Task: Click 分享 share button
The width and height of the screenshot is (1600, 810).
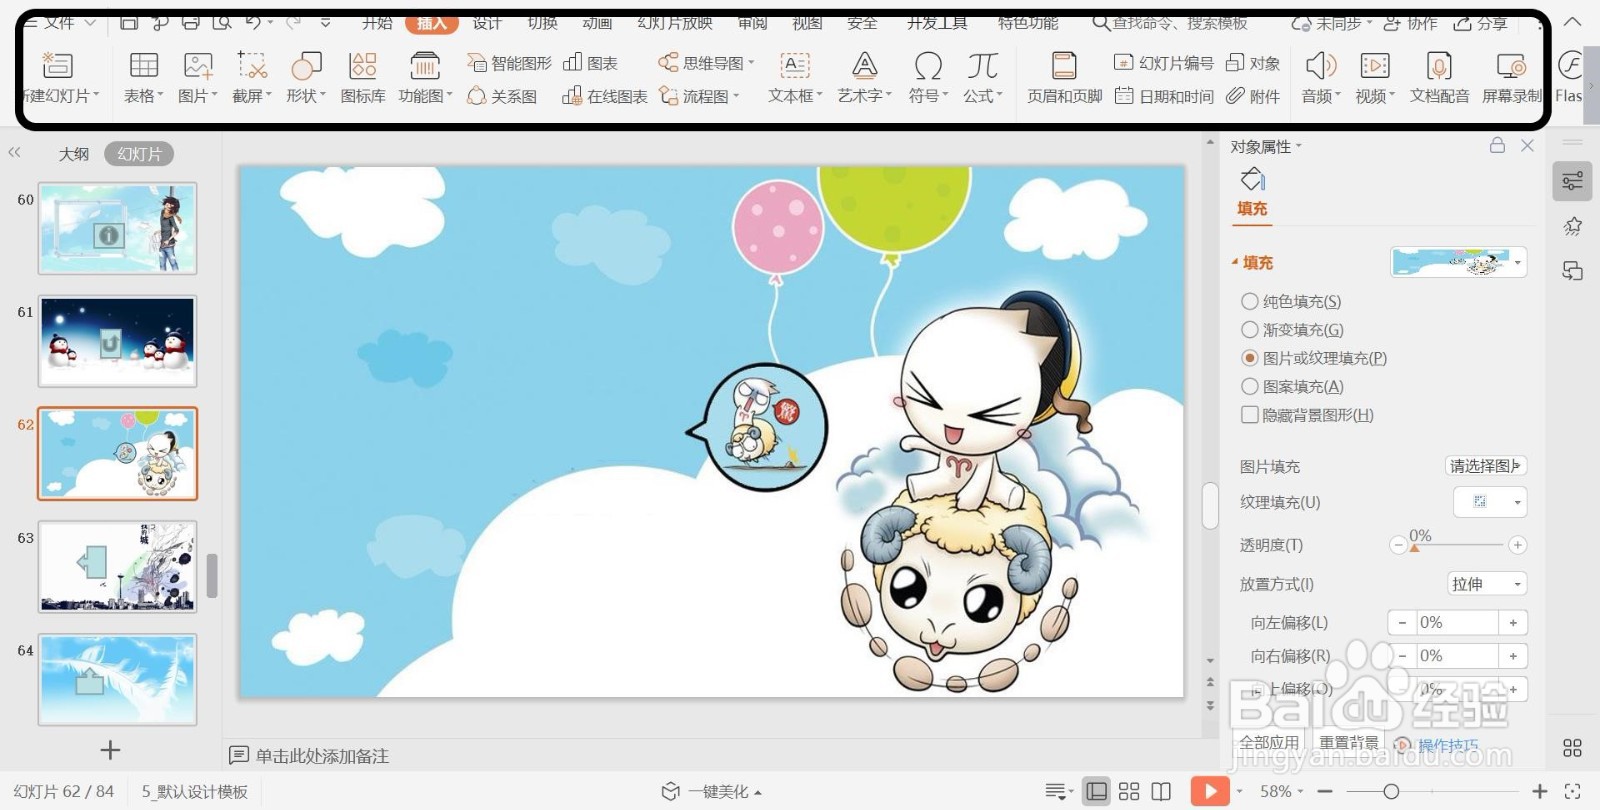Action: click(1481, 23)
